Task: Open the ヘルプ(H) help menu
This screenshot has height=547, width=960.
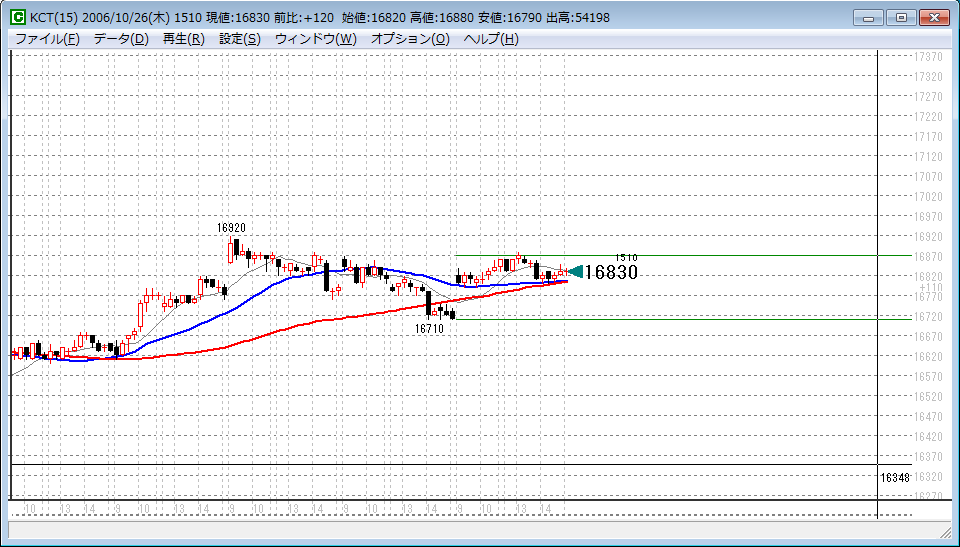Action: [x=491, y=39]
